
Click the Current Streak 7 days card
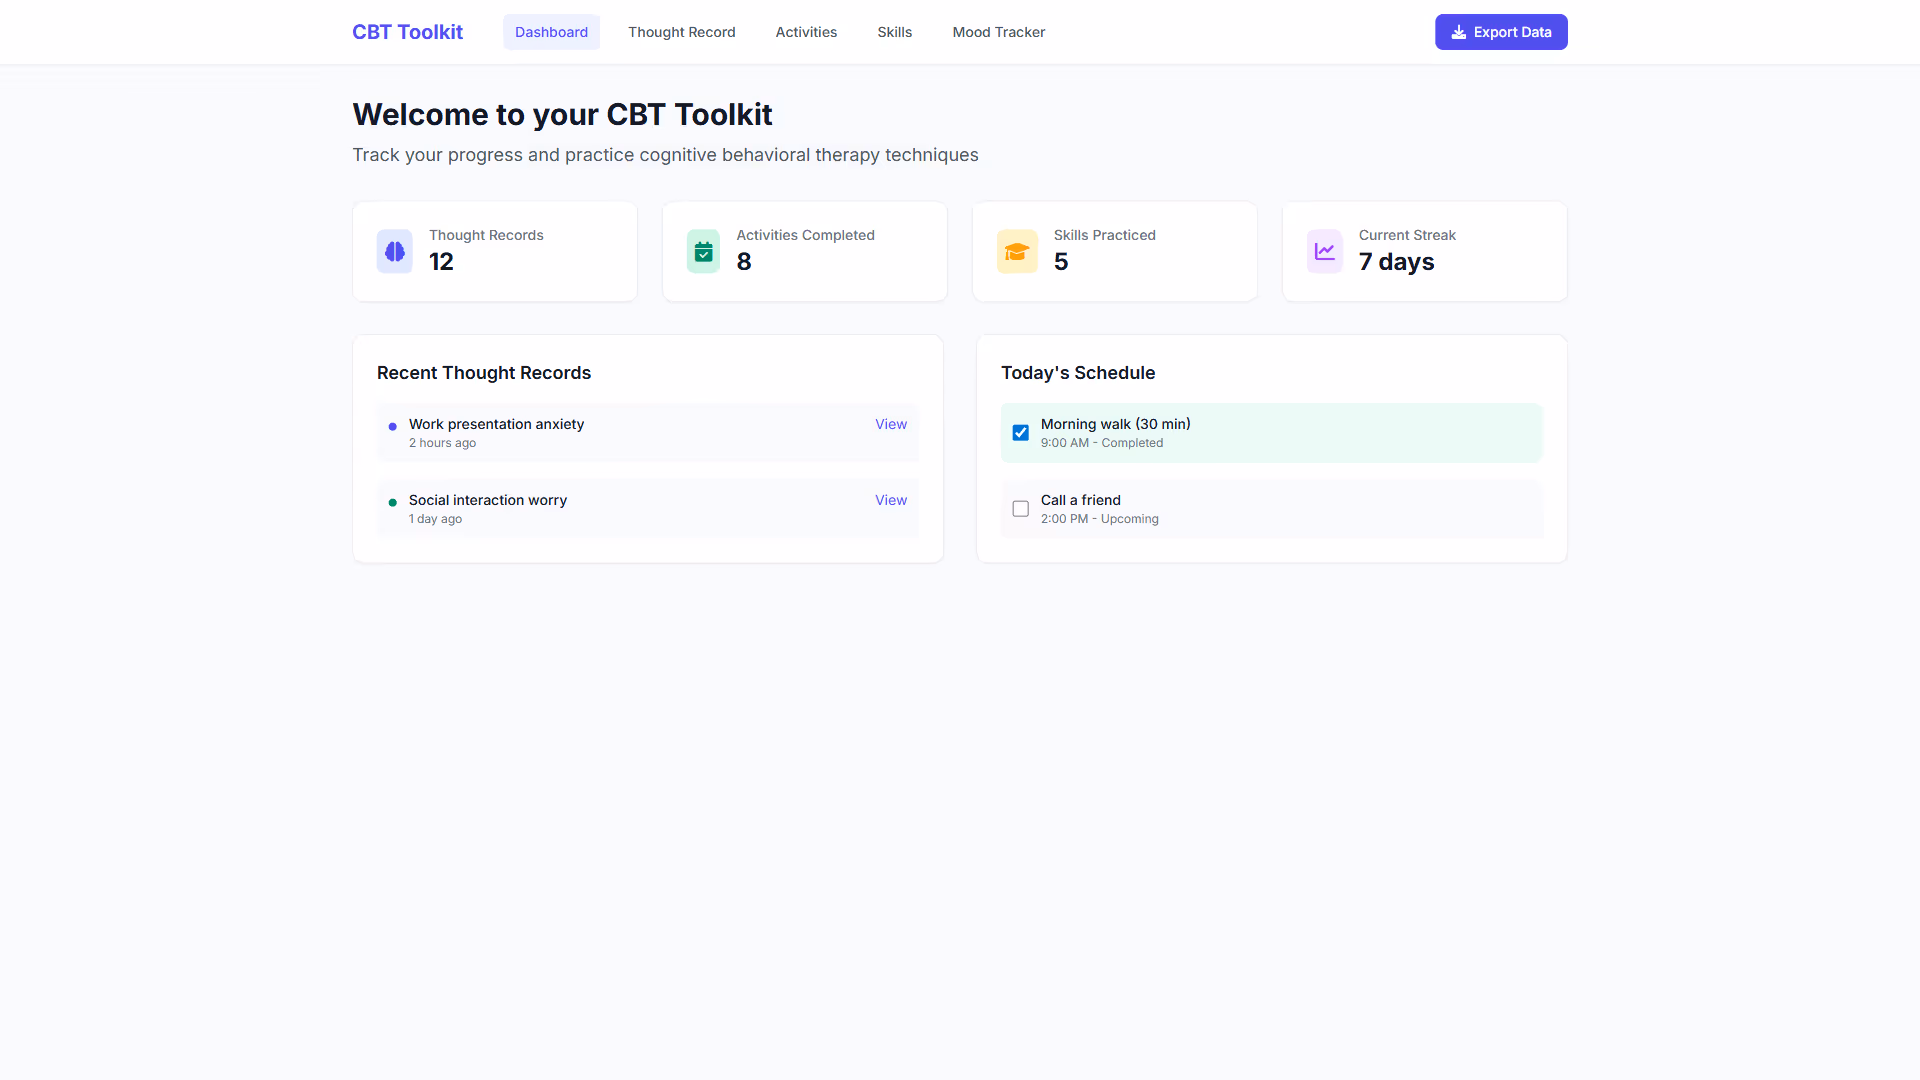[x=1424, y=251]
